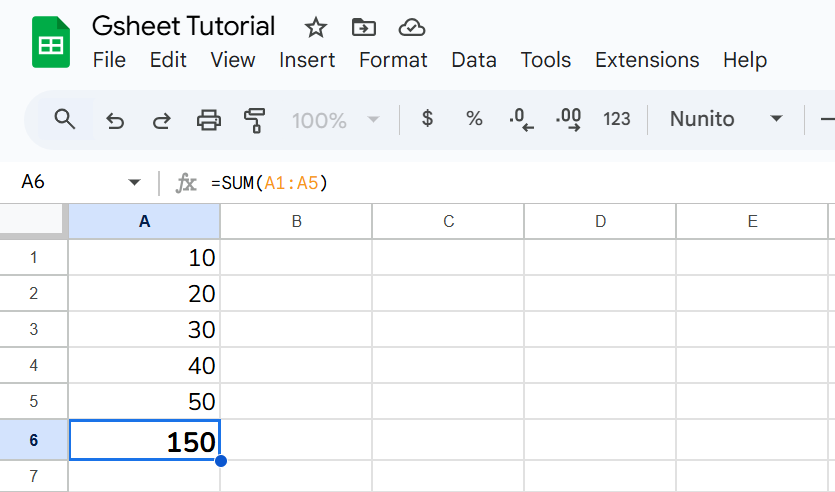The image size is (835, 492).
Task: Print the spreadsheet using printer icon
Action: (208, 120)
